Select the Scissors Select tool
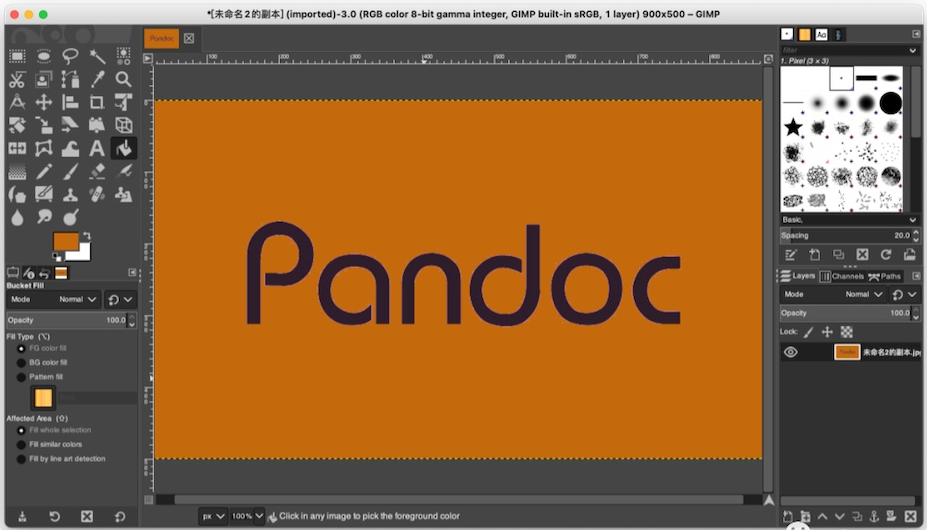The image size is (927, 530). tap(17, 79)
